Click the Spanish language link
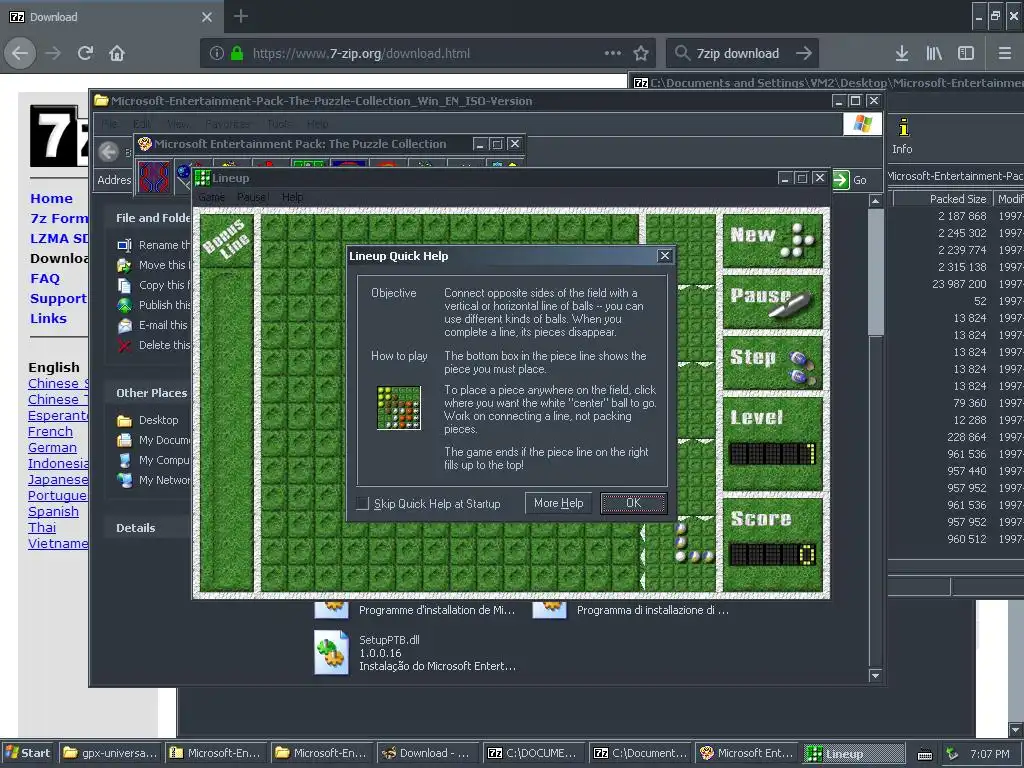1024x768 pixels. (53, 511)
